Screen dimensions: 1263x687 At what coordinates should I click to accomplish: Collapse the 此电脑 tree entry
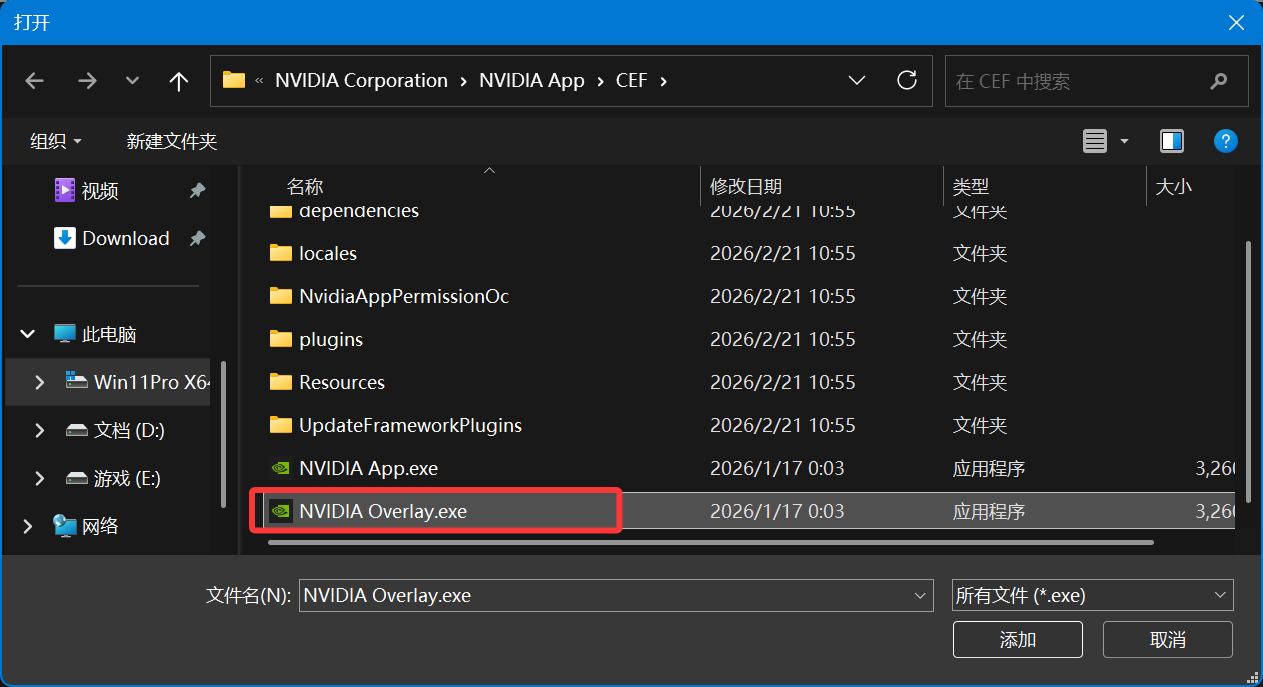(x=27, y=333)
